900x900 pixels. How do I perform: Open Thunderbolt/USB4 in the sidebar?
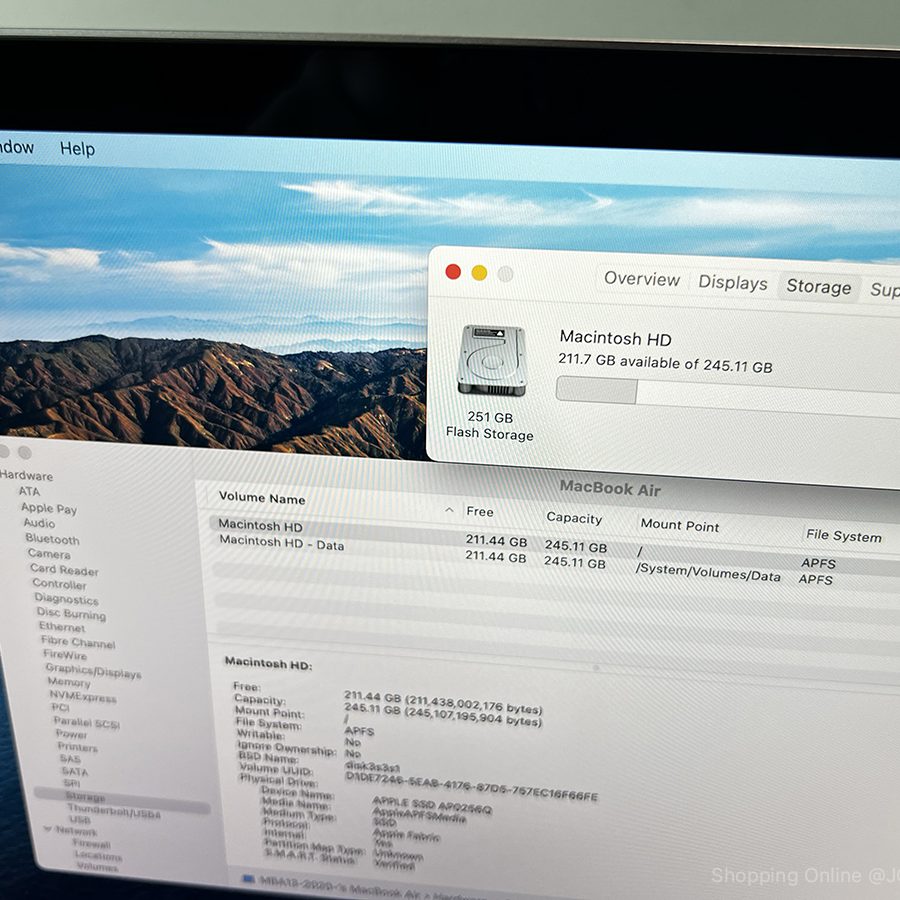tap(114, 812)
